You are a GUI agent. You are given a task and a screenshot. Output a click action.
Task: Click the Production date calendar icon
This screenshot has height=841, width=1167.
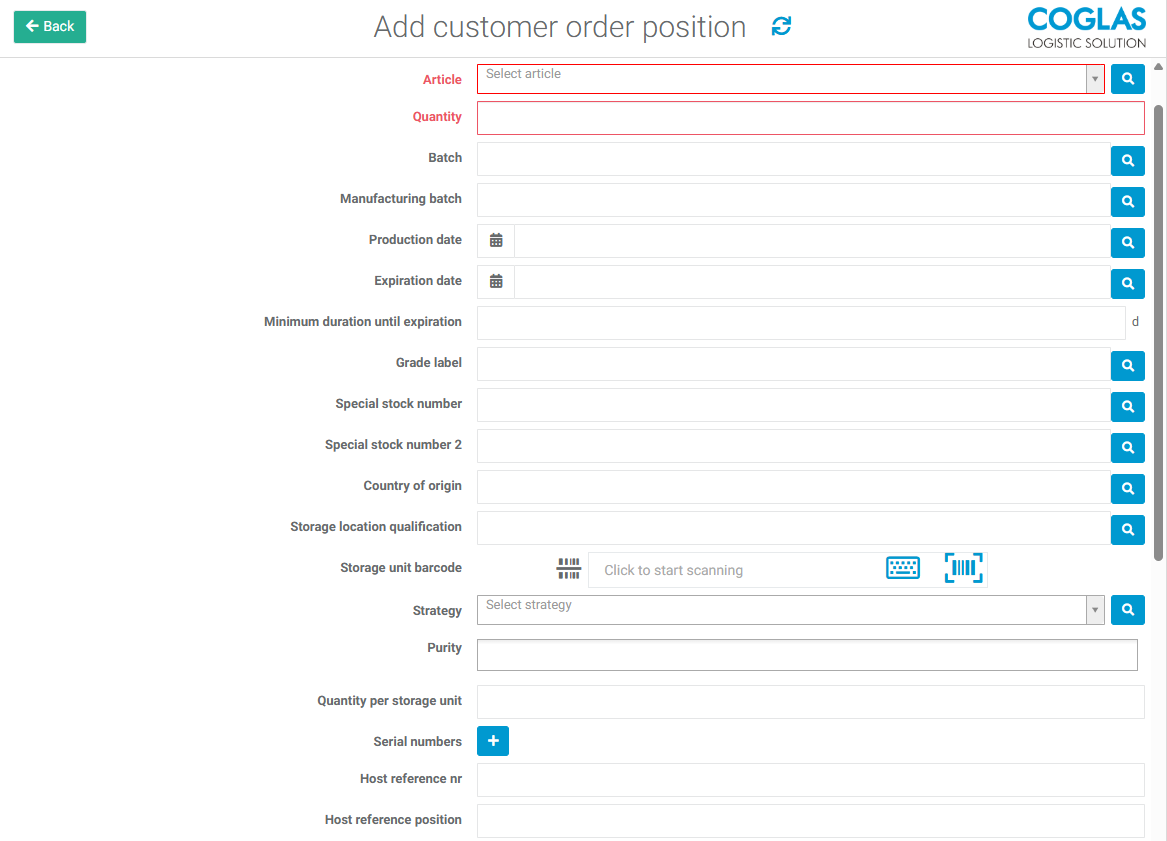[496, 241]
